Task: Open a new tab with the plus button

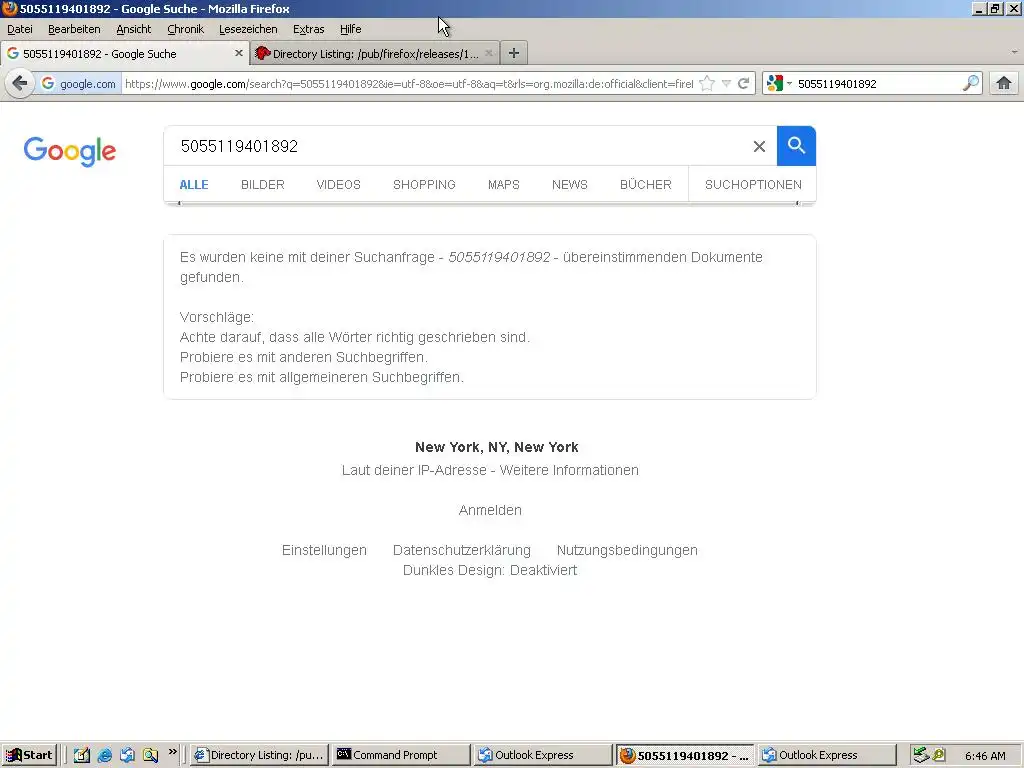Action: pyautogui.click(x=514, y=54)
